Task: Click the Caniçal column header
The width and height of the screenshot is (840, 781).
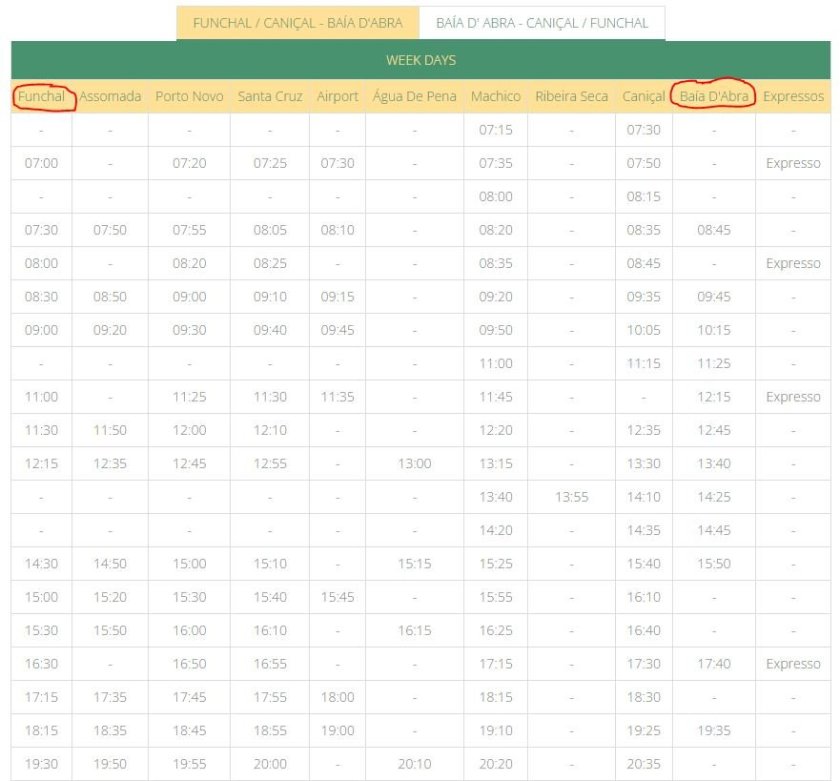Action: (x=643, y=97)
